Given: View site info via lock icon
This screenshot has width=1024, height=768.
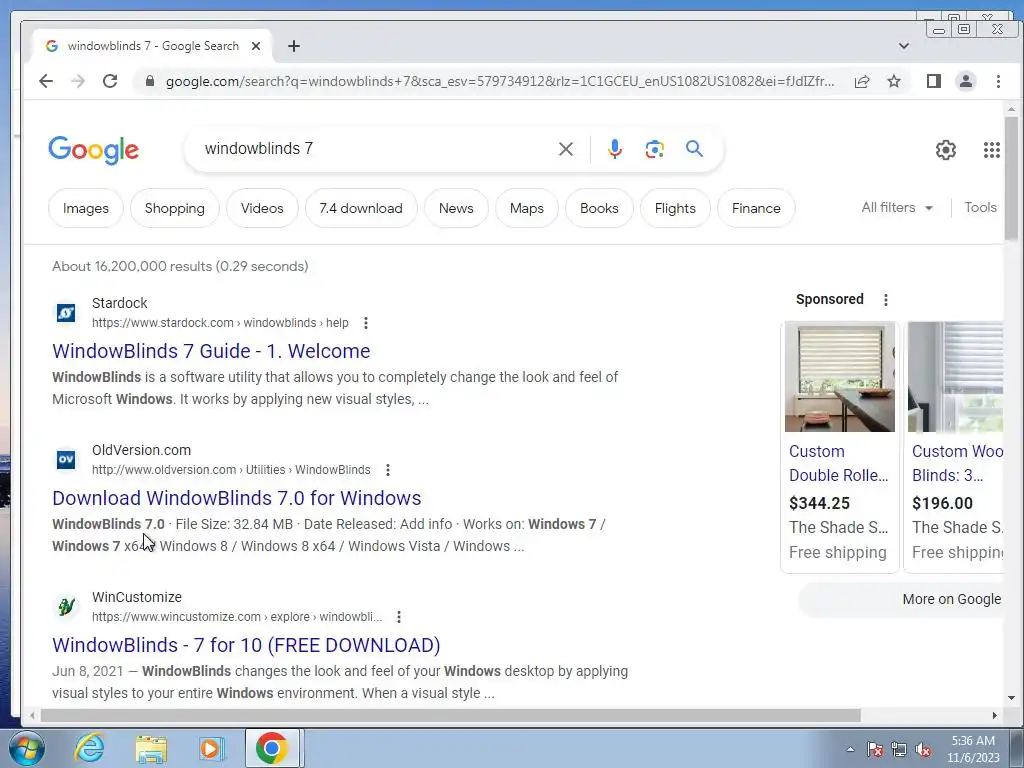Looking at the screenshot, I should click(150, 81).
